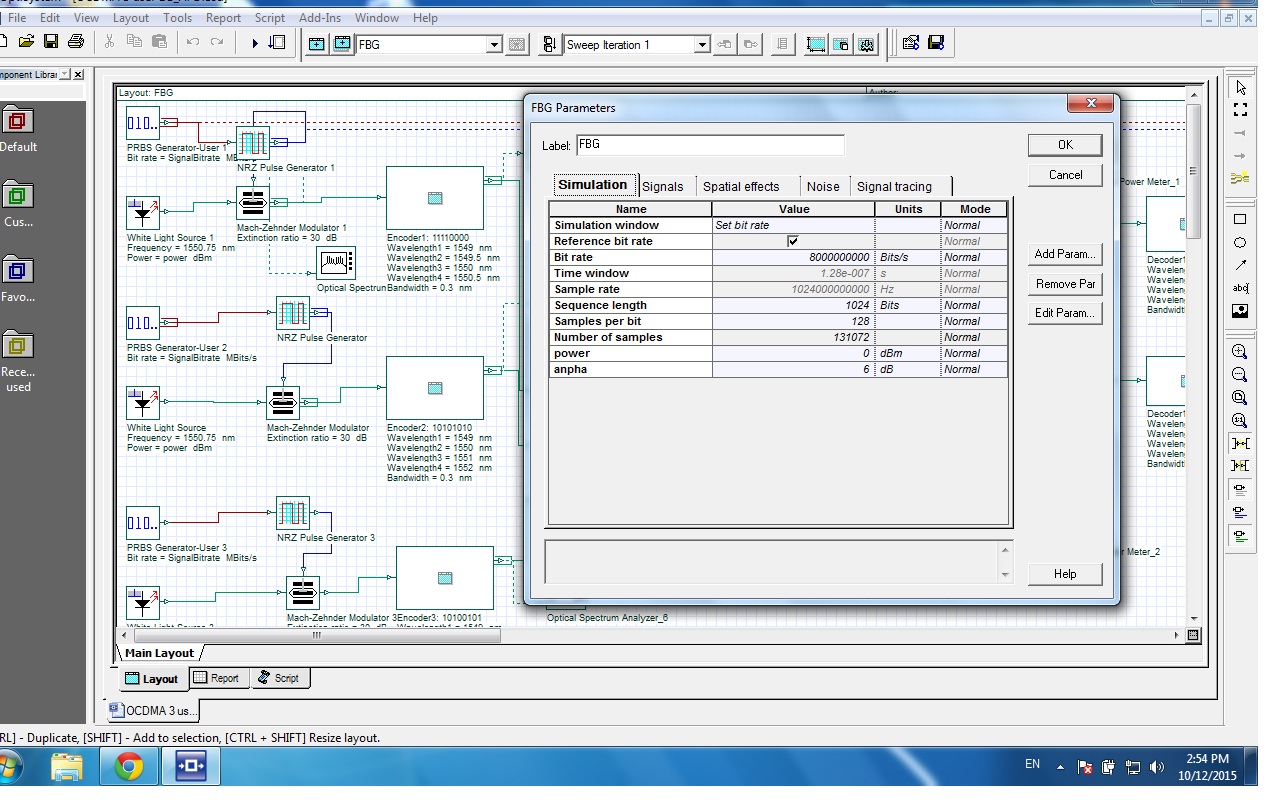Switch to the Signal tracing tab
The height and width of the screenshot is (800, 1280).
[x=894, y=186]
